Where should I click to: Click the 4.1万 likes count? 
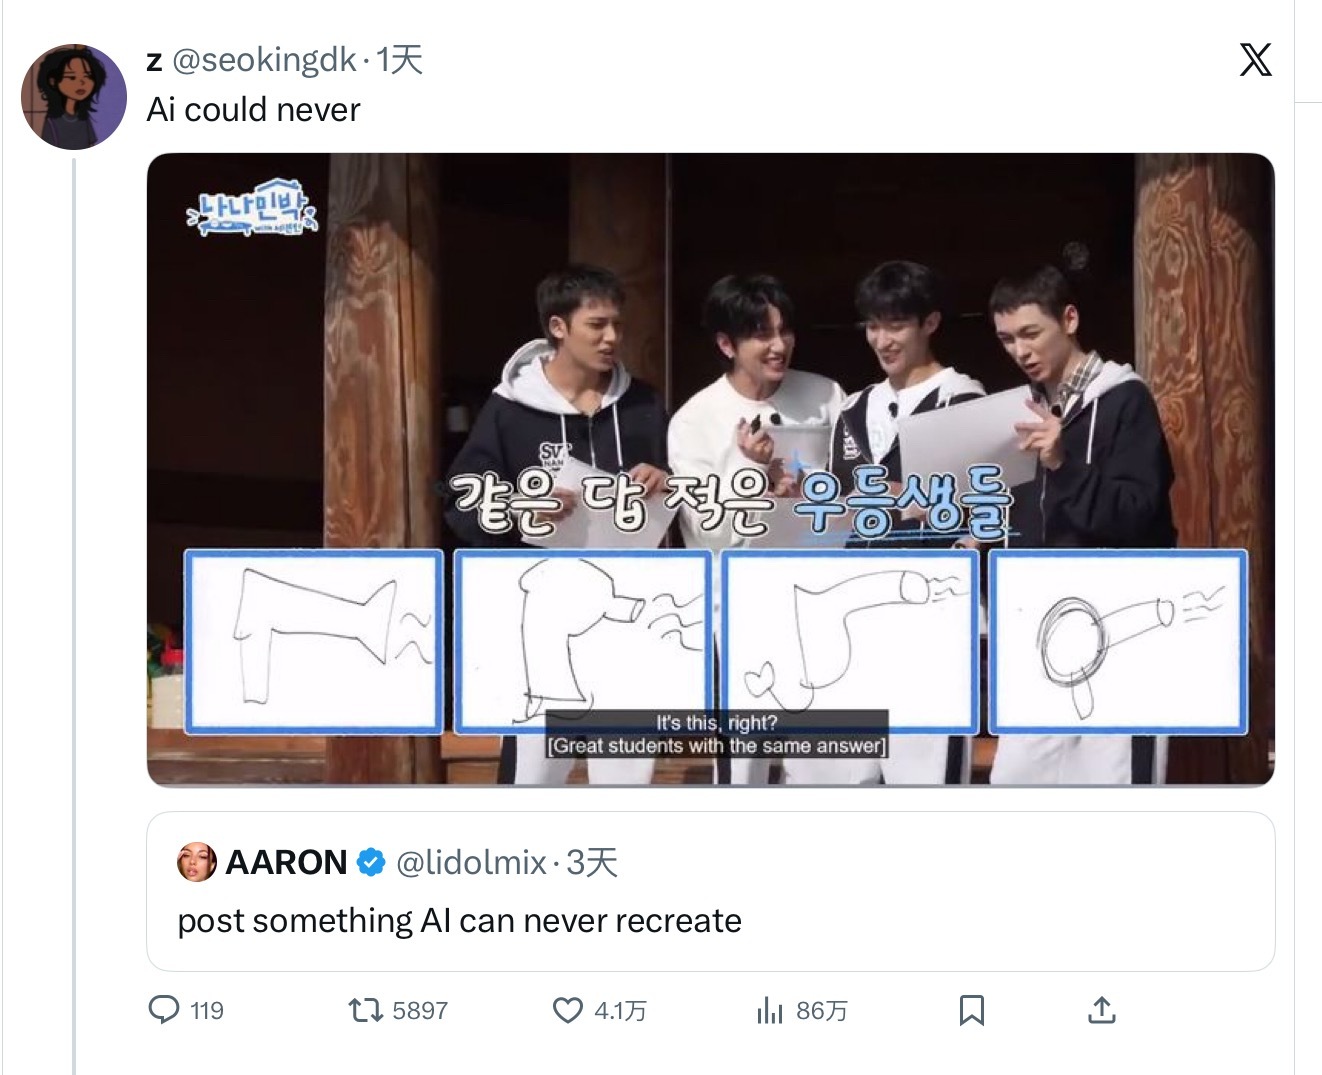pos(620,1011)
